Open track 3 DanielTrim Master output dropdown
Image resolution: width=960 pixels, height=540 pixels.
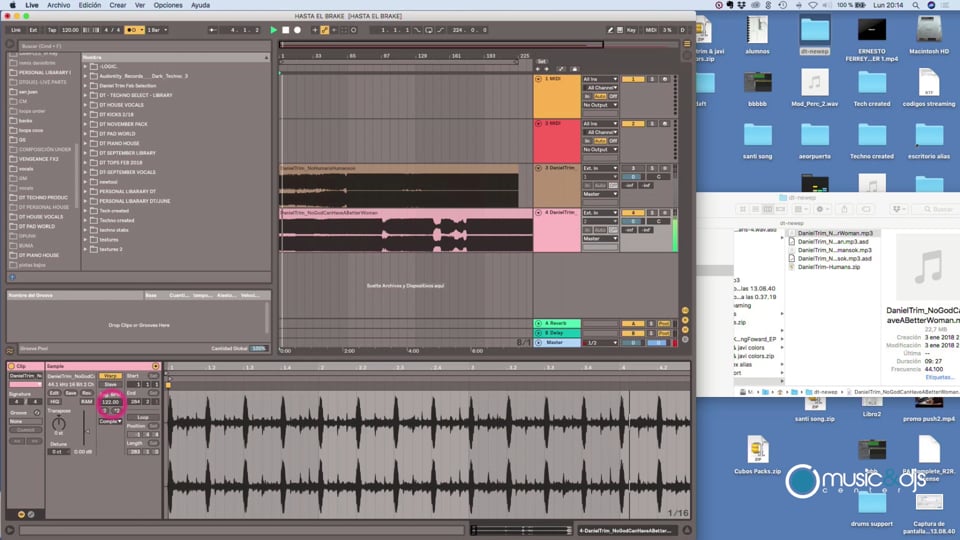pyautogui.click(x=600, y=194)
